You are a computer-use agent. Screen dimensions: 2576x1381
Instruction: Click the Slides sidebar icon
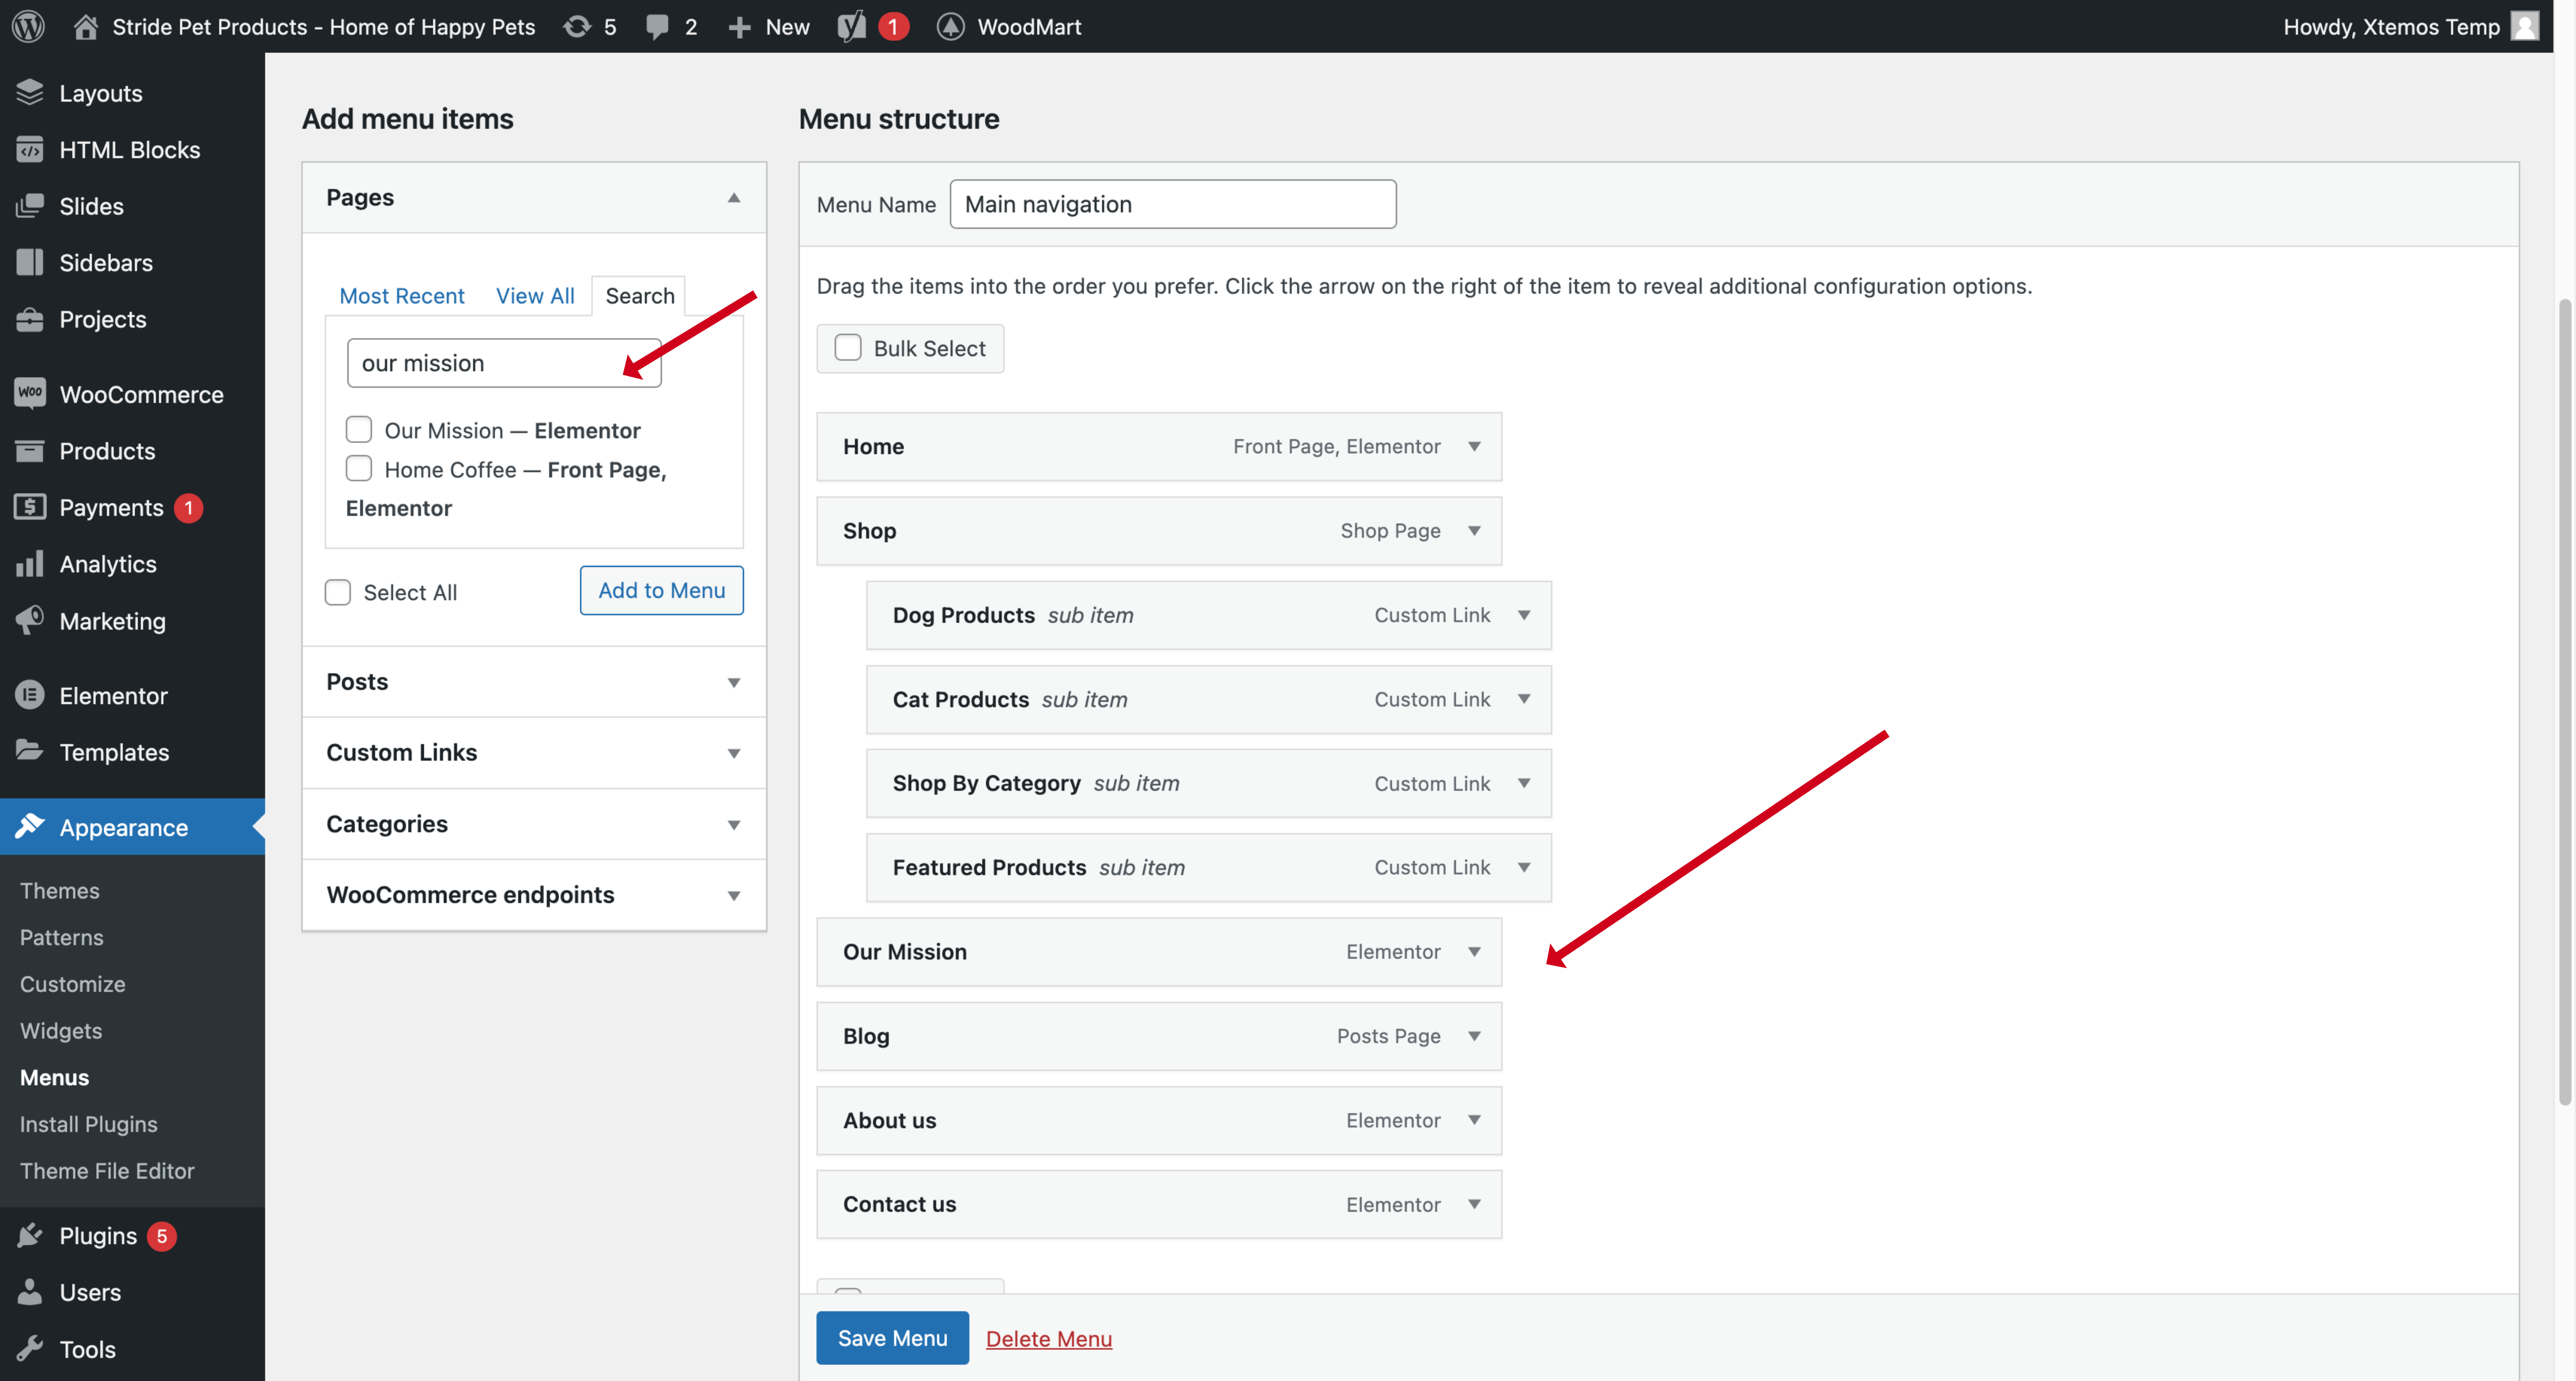pyautogui.click(x=30, y=206)
